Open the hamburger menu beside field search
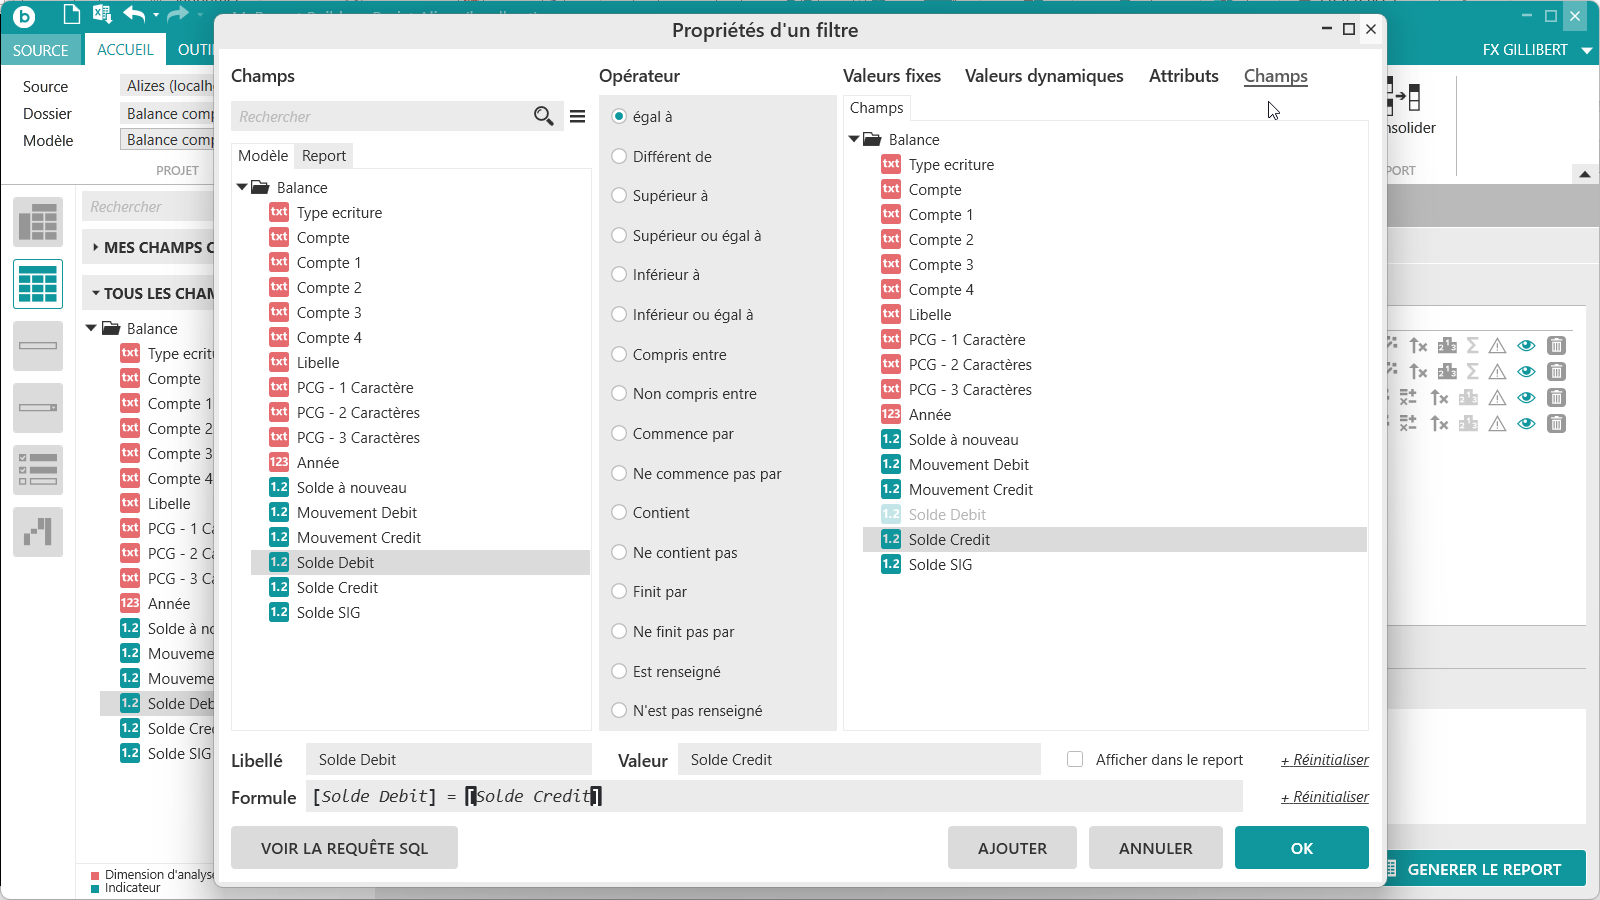This screenshot has width=1600, height=900. pyautogui.click(x=577, y=116)
